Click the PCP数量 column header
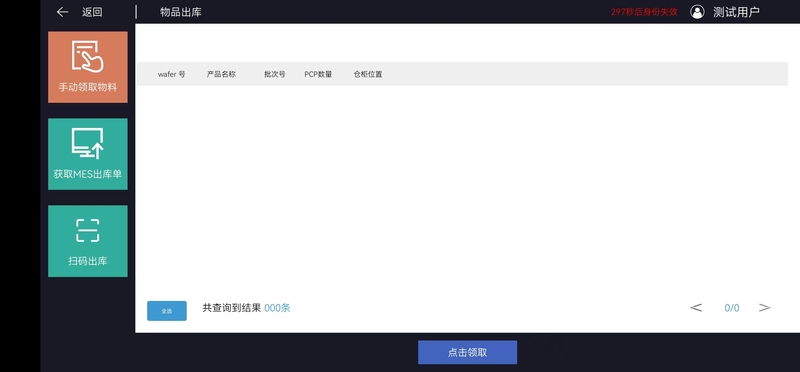Image resolution: width=800 pixels, height=372 pixels. tap(318, 74)
